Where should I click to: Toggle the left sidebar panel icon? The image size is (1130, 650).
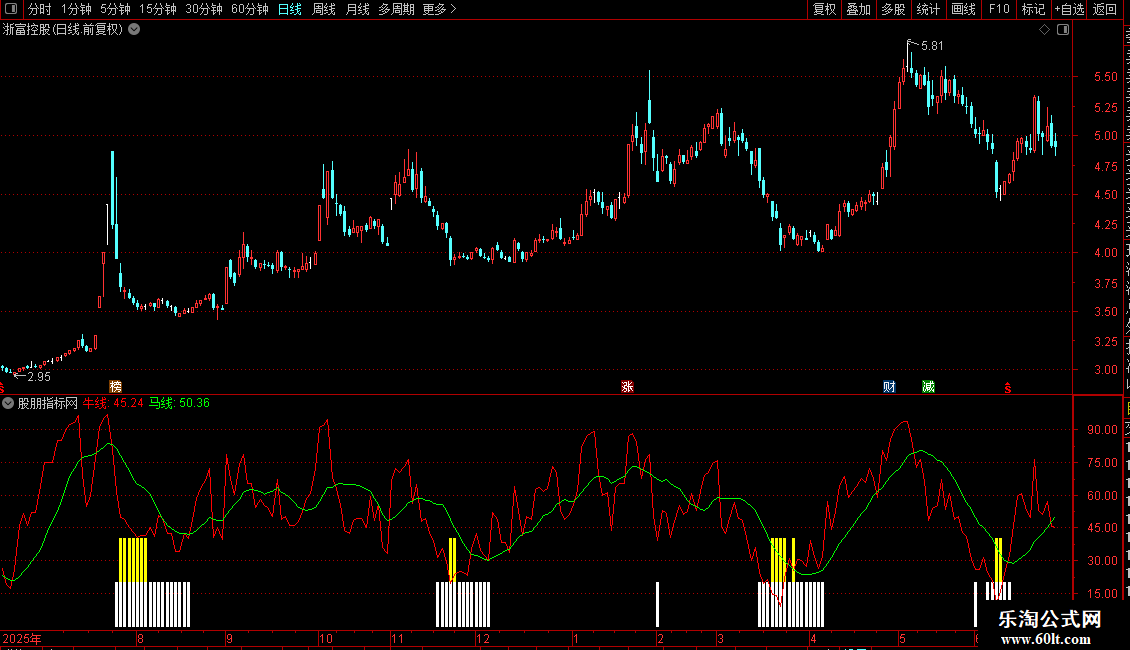click(x=11, y=9)
